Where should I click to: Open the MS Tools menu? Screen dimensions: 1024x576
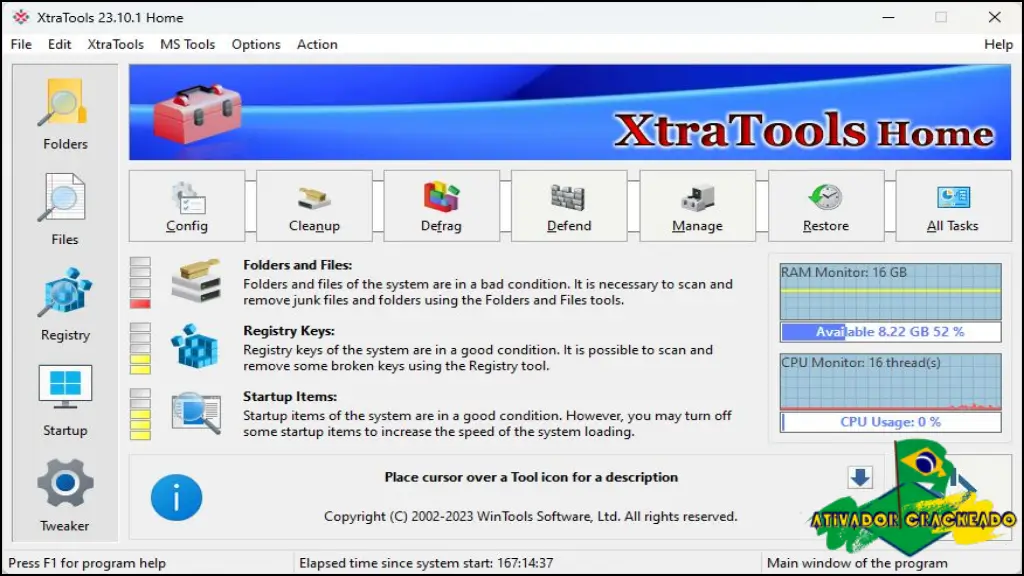[x=187, y=44]
